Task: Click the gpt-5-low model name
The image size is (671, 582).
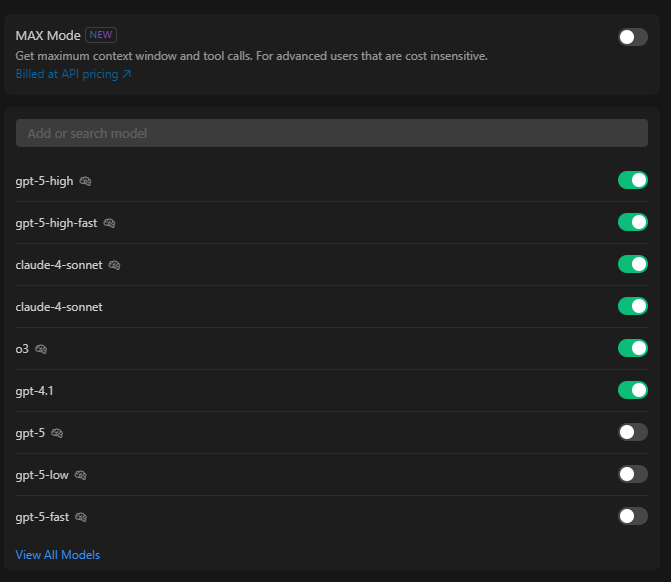Action: [x=42, y=475]
